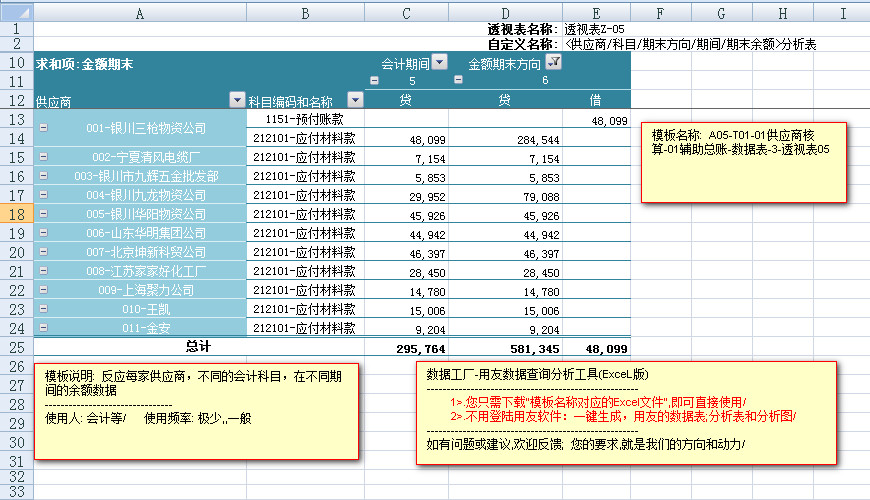This screenshot has height=500, width=870.
Task: Open the 会计期间 field dropdown
Action: coord(439,62)
